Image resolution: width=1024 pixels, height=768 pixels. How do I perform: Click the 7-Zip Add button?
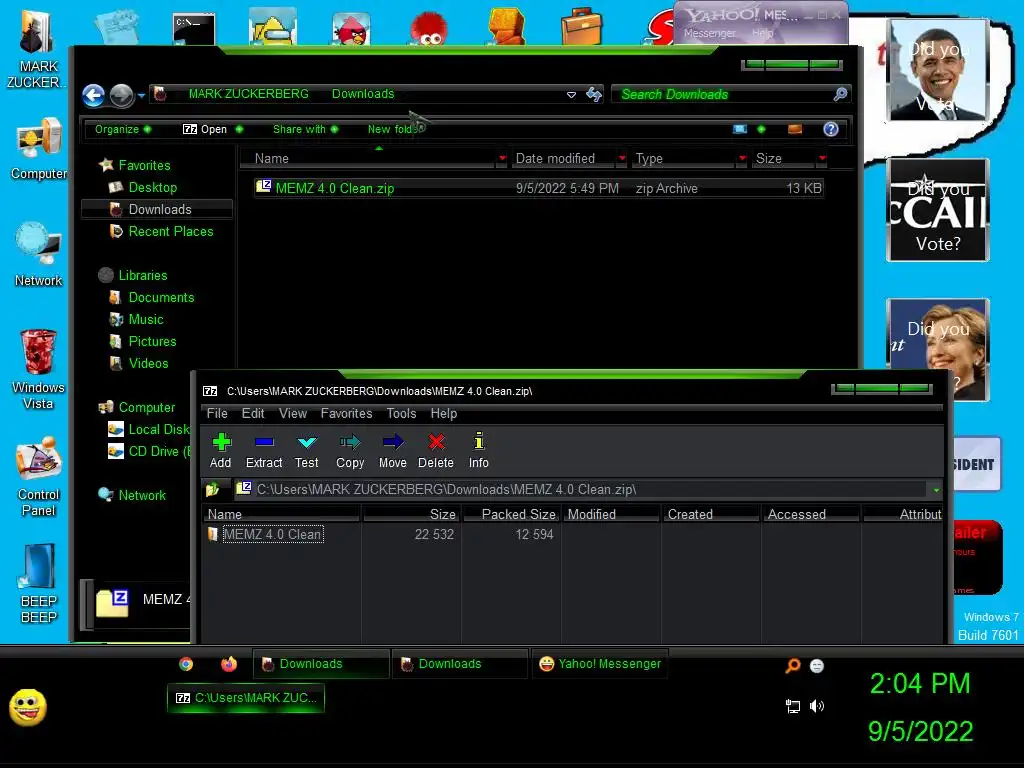[x=221, y=451]
